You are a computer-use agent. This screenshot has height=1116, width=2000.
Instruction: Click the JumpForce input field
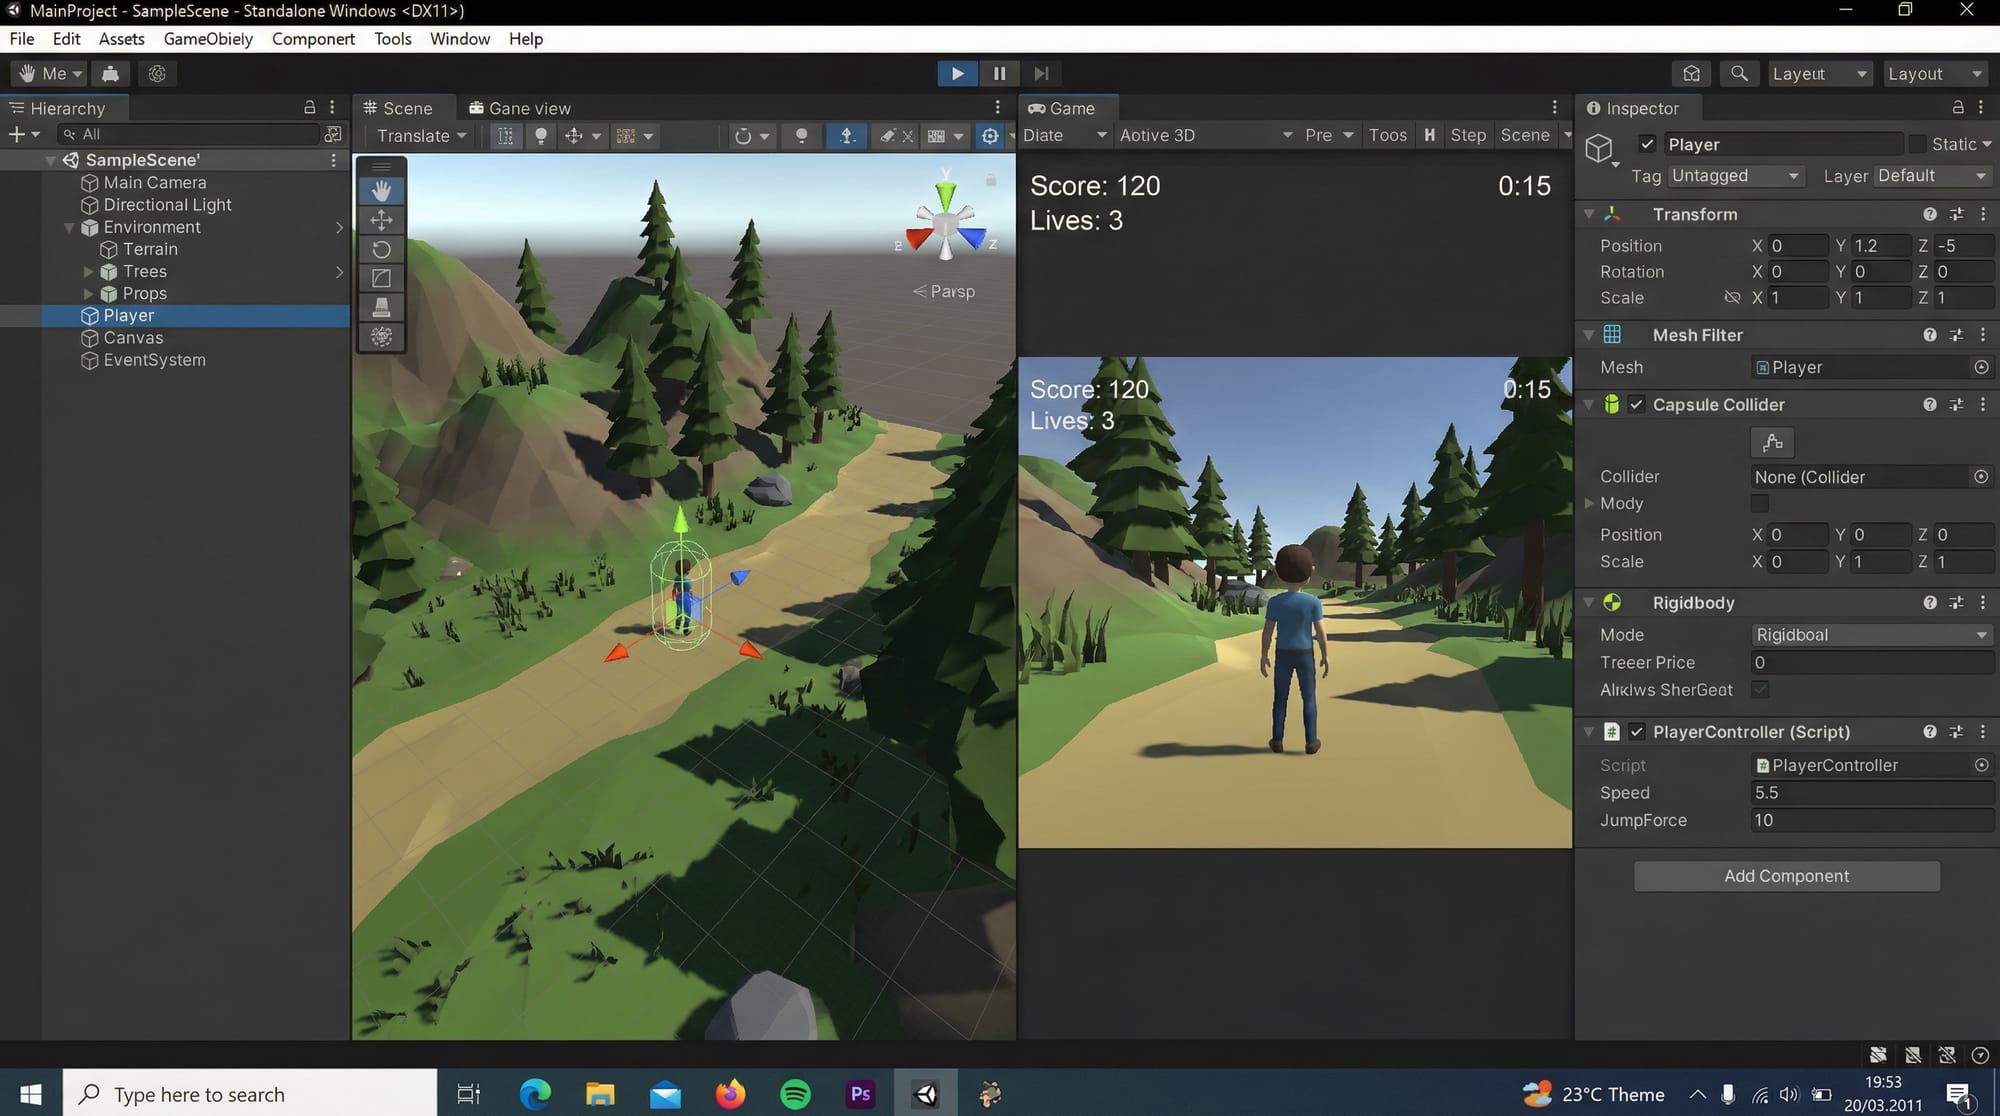pos(1870,820)
